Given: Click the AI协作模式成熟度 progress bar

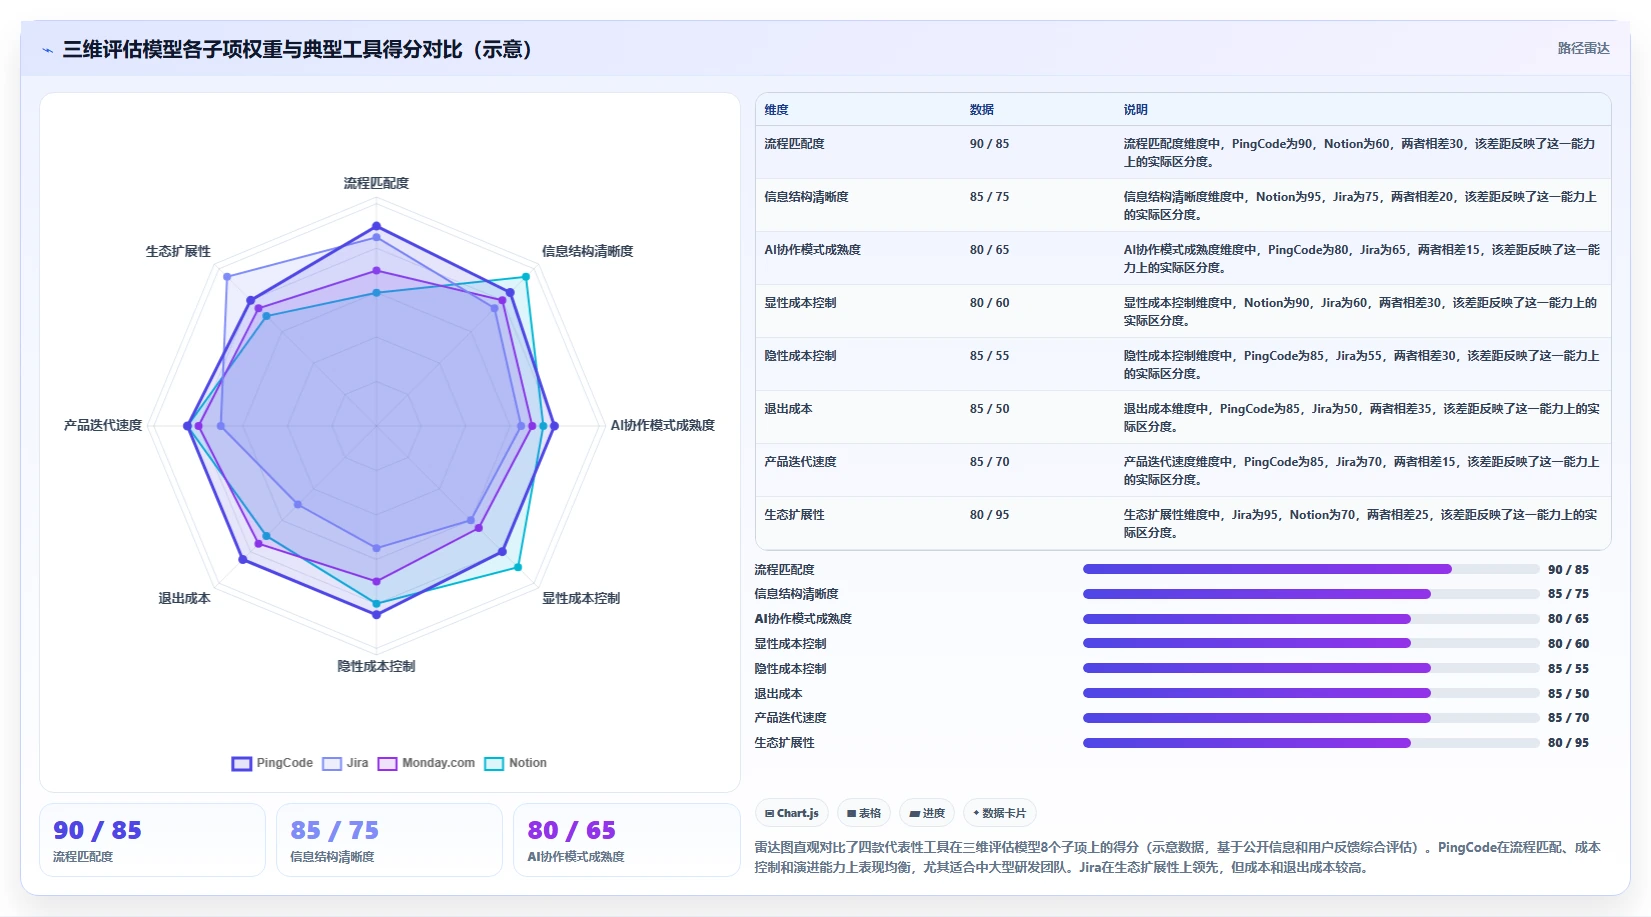Looking at the screenshot, I should pyautogui.click(x=1311, y=619).
